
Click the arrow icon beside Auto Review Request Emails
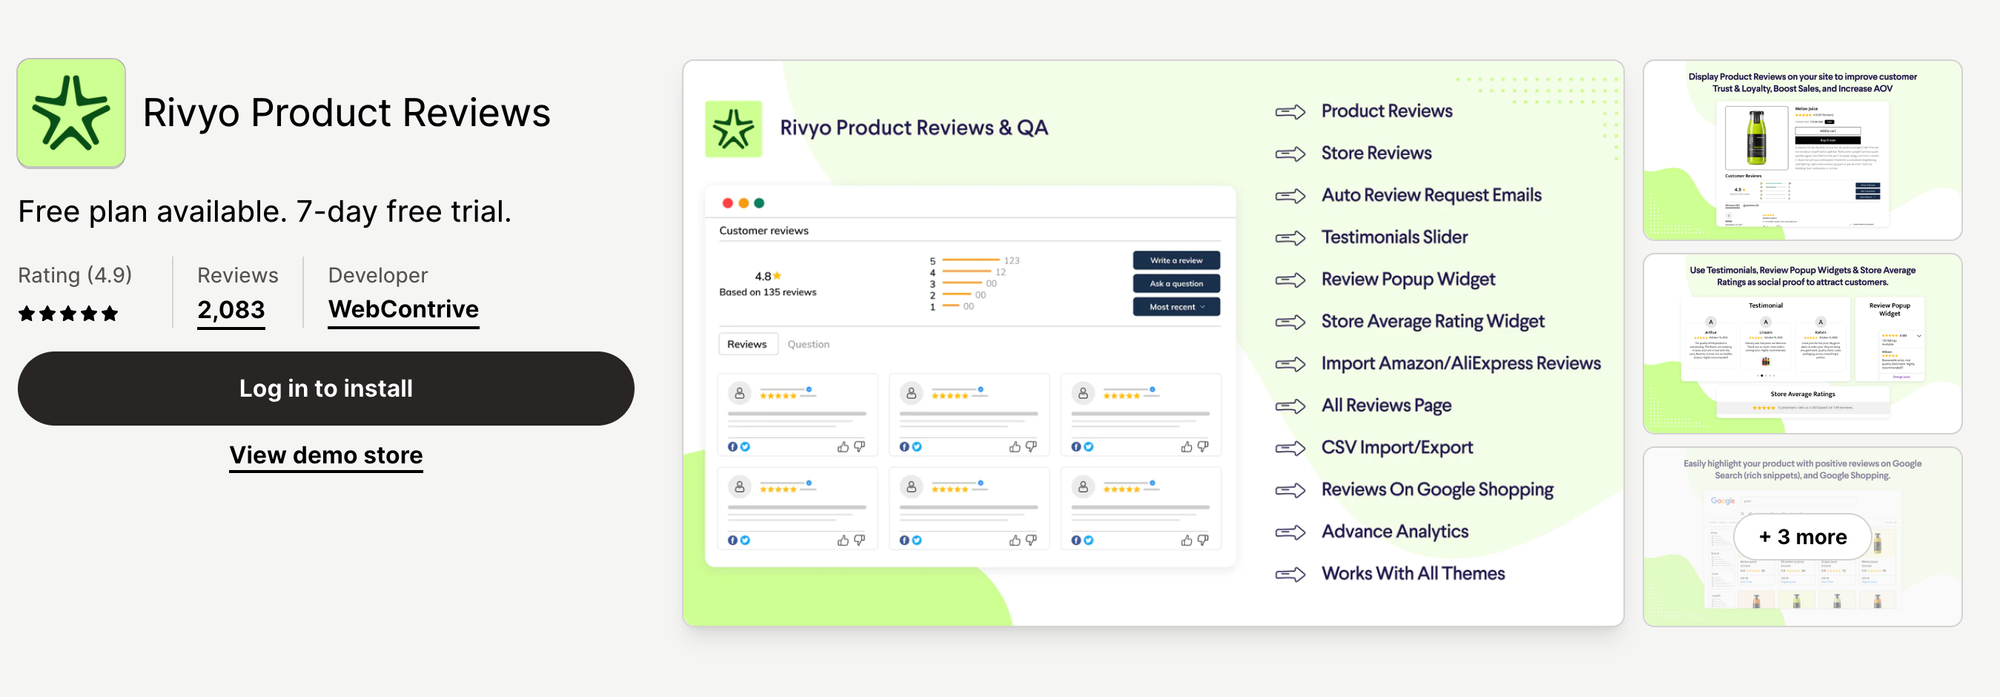click(x=1290, y=196)
